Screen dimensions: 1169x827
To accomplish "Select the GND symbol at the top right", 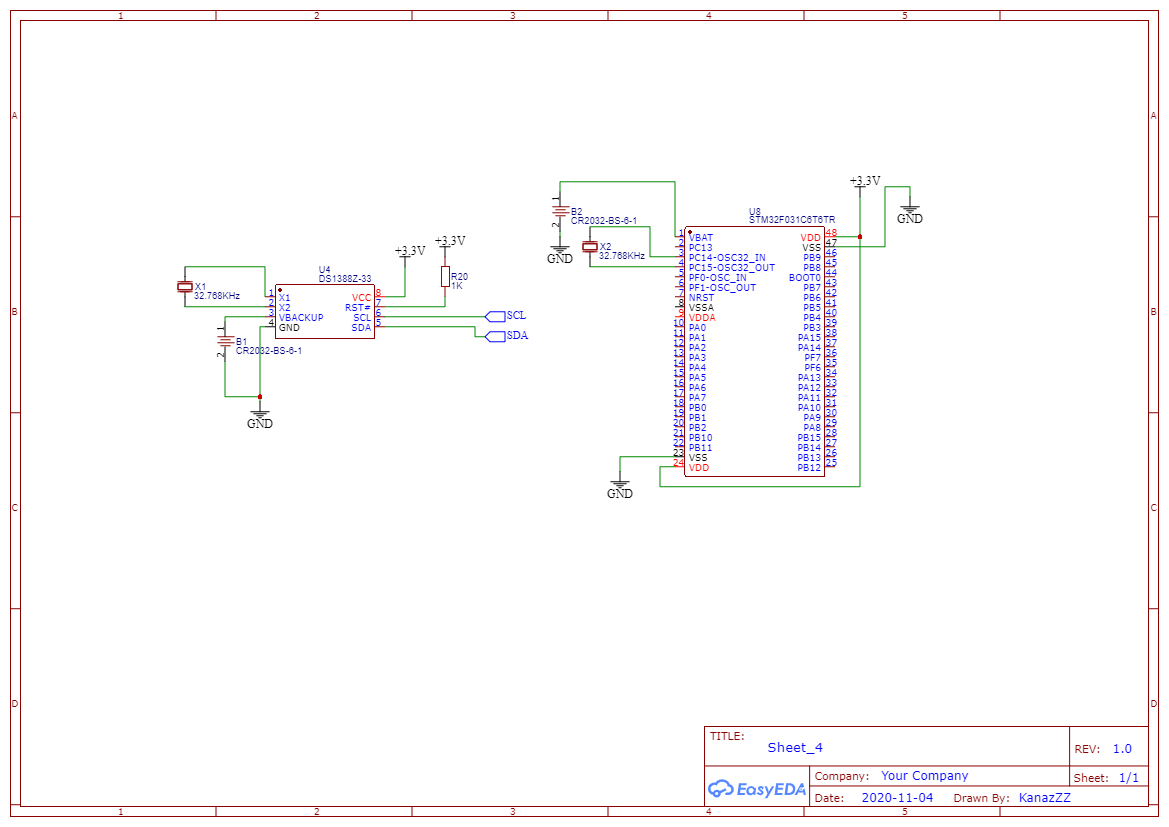I will (909, 212).
